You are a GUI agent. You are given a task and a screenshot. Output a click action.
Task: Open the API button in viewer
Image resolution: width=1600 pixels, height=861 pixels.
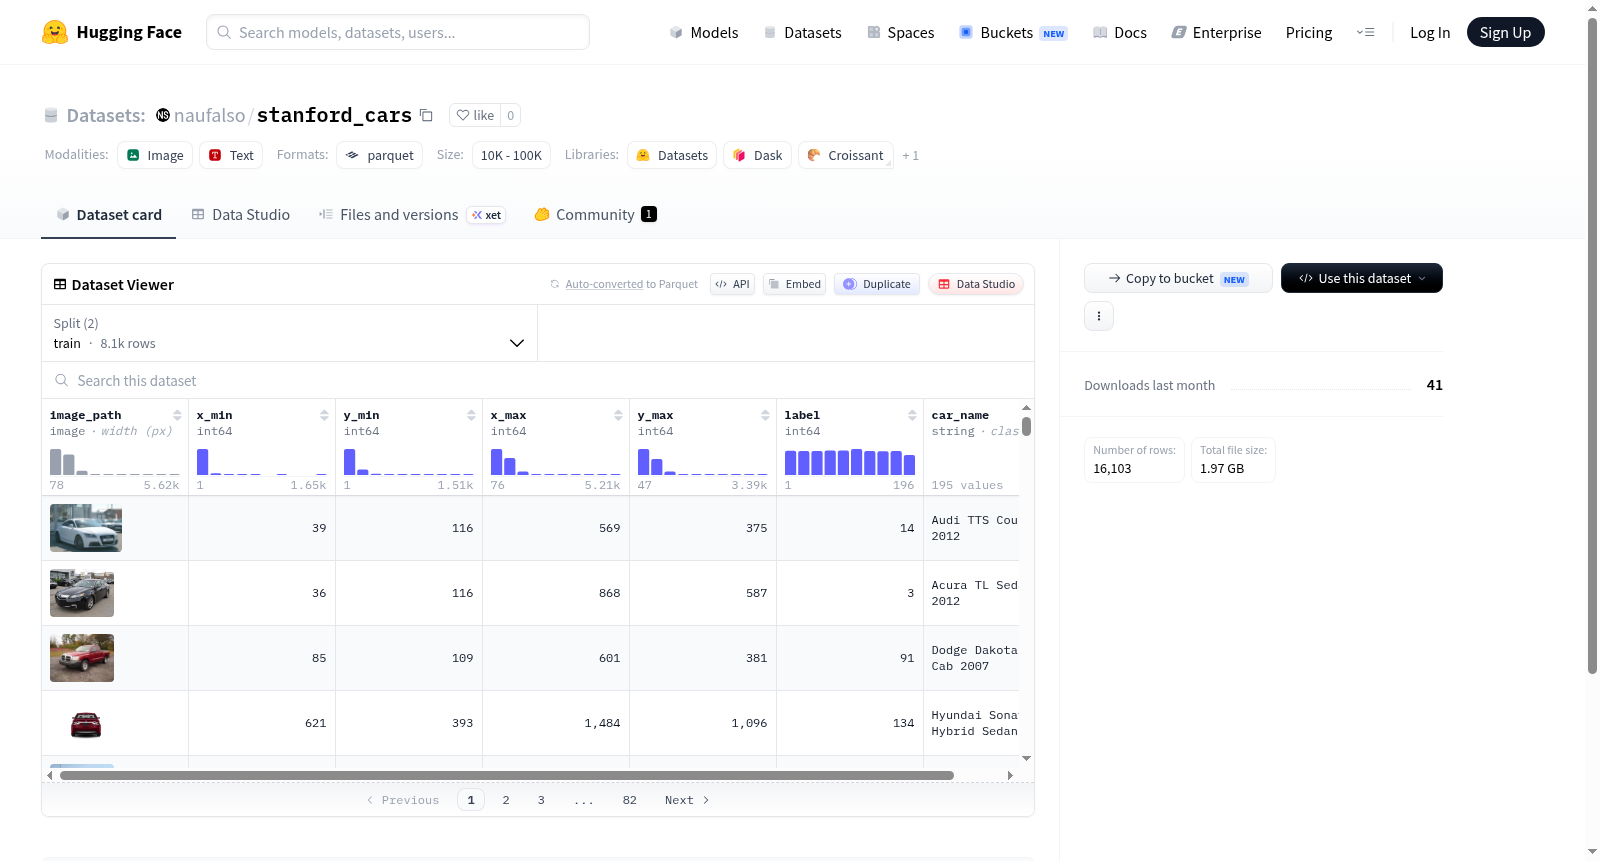[x=732, y=284]
